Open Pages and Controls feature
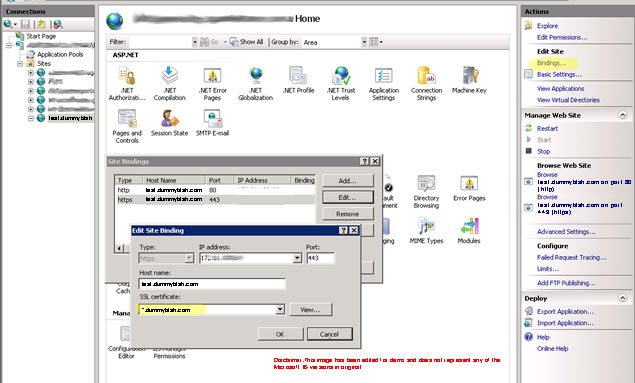 (x=127, y=126)
